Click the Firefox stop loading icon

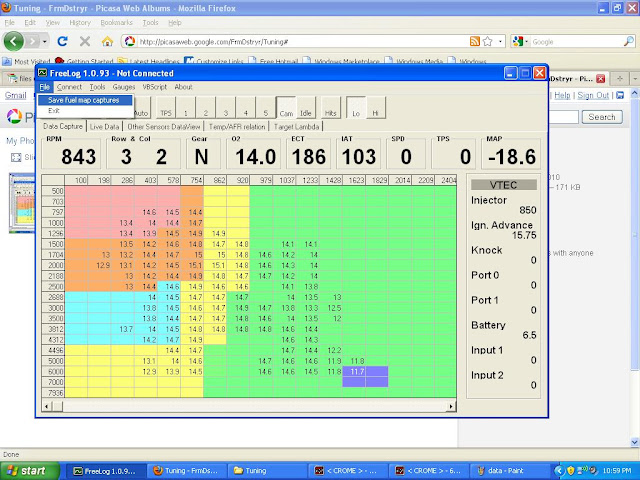pyautogui.click(x=84, y=41)
